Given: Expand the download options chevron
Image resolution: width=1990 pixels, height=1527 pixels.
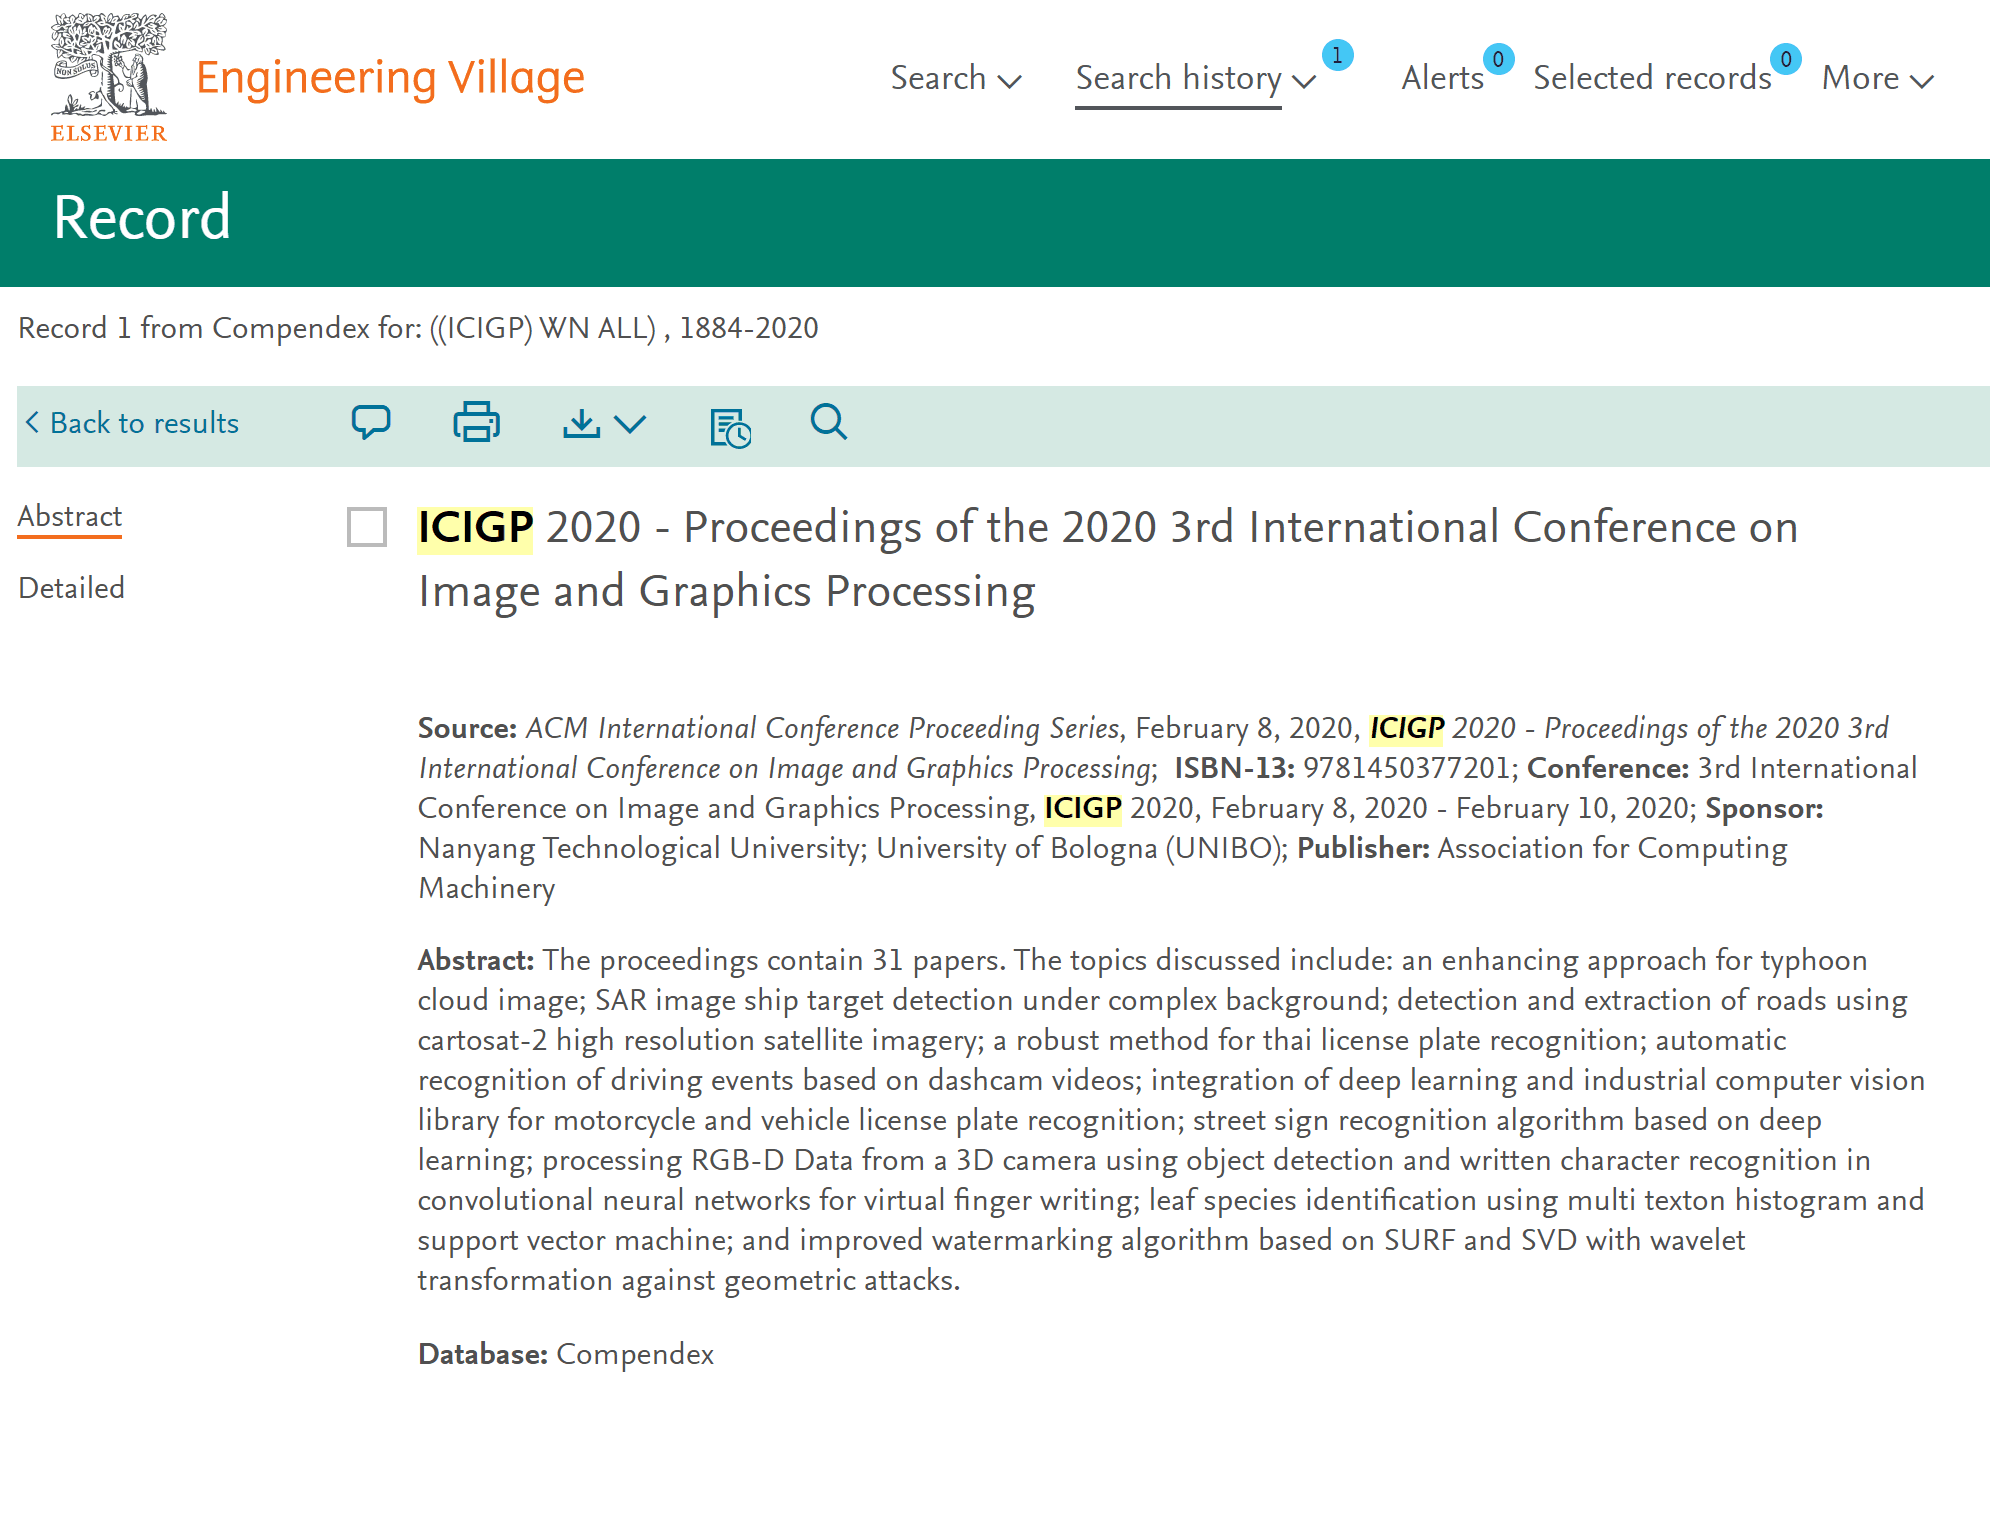Looking at the screenshot, I should click(x=630, y=424).
